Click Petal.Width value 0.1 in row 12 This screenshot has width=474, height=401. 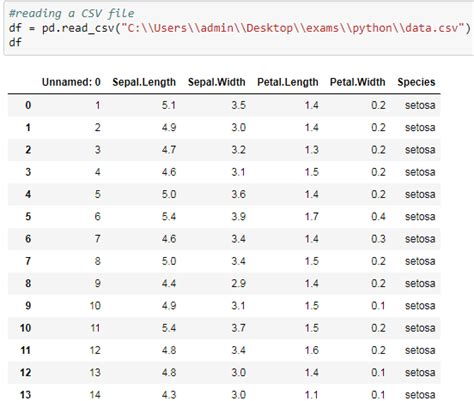[378, 373]
